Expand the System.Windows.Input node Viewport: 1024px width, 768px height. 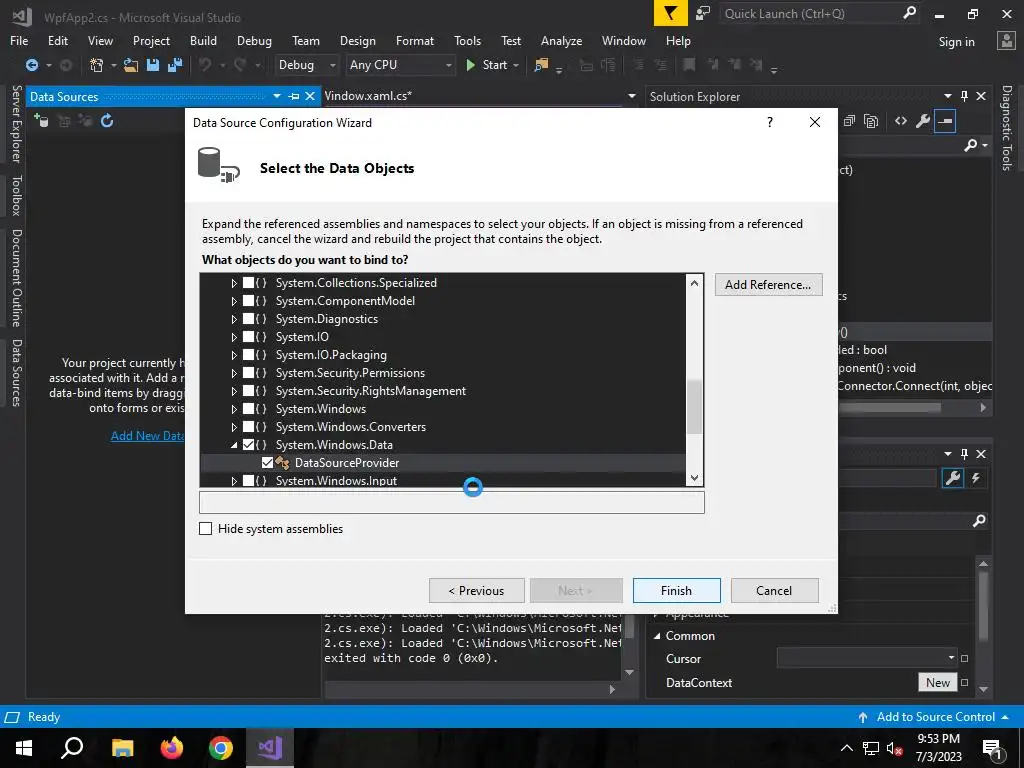tap(234, 481)
